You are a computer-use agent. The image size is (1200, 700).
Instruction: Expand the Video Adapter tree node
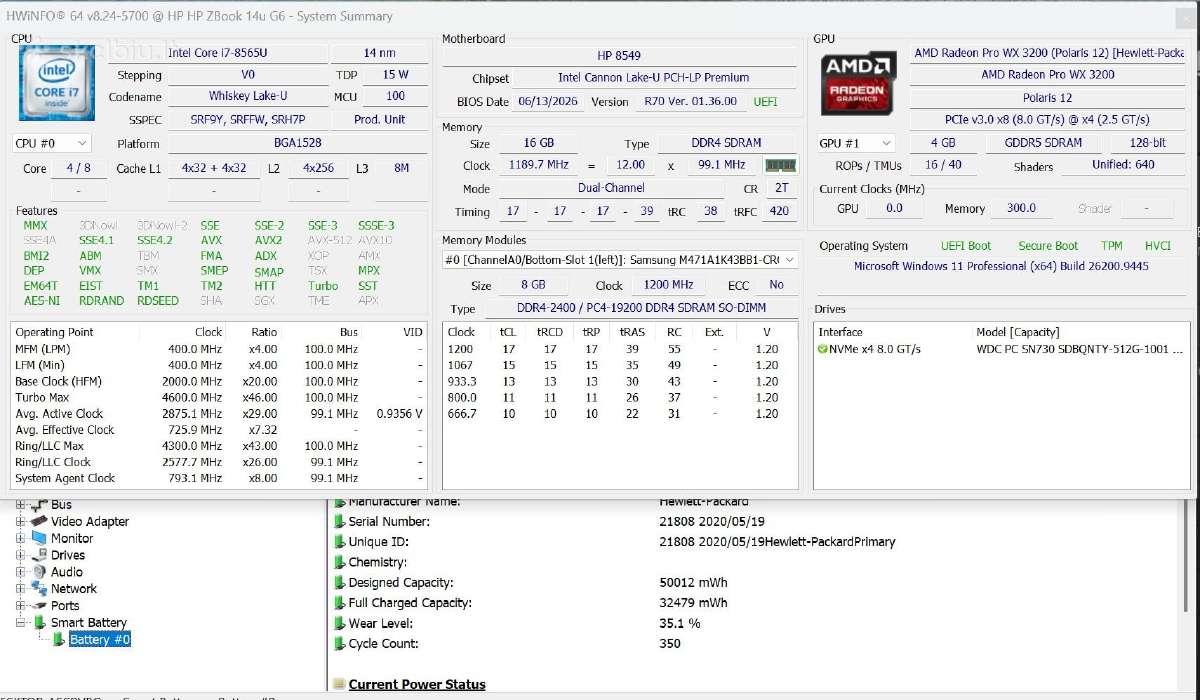tap(20, 521)
